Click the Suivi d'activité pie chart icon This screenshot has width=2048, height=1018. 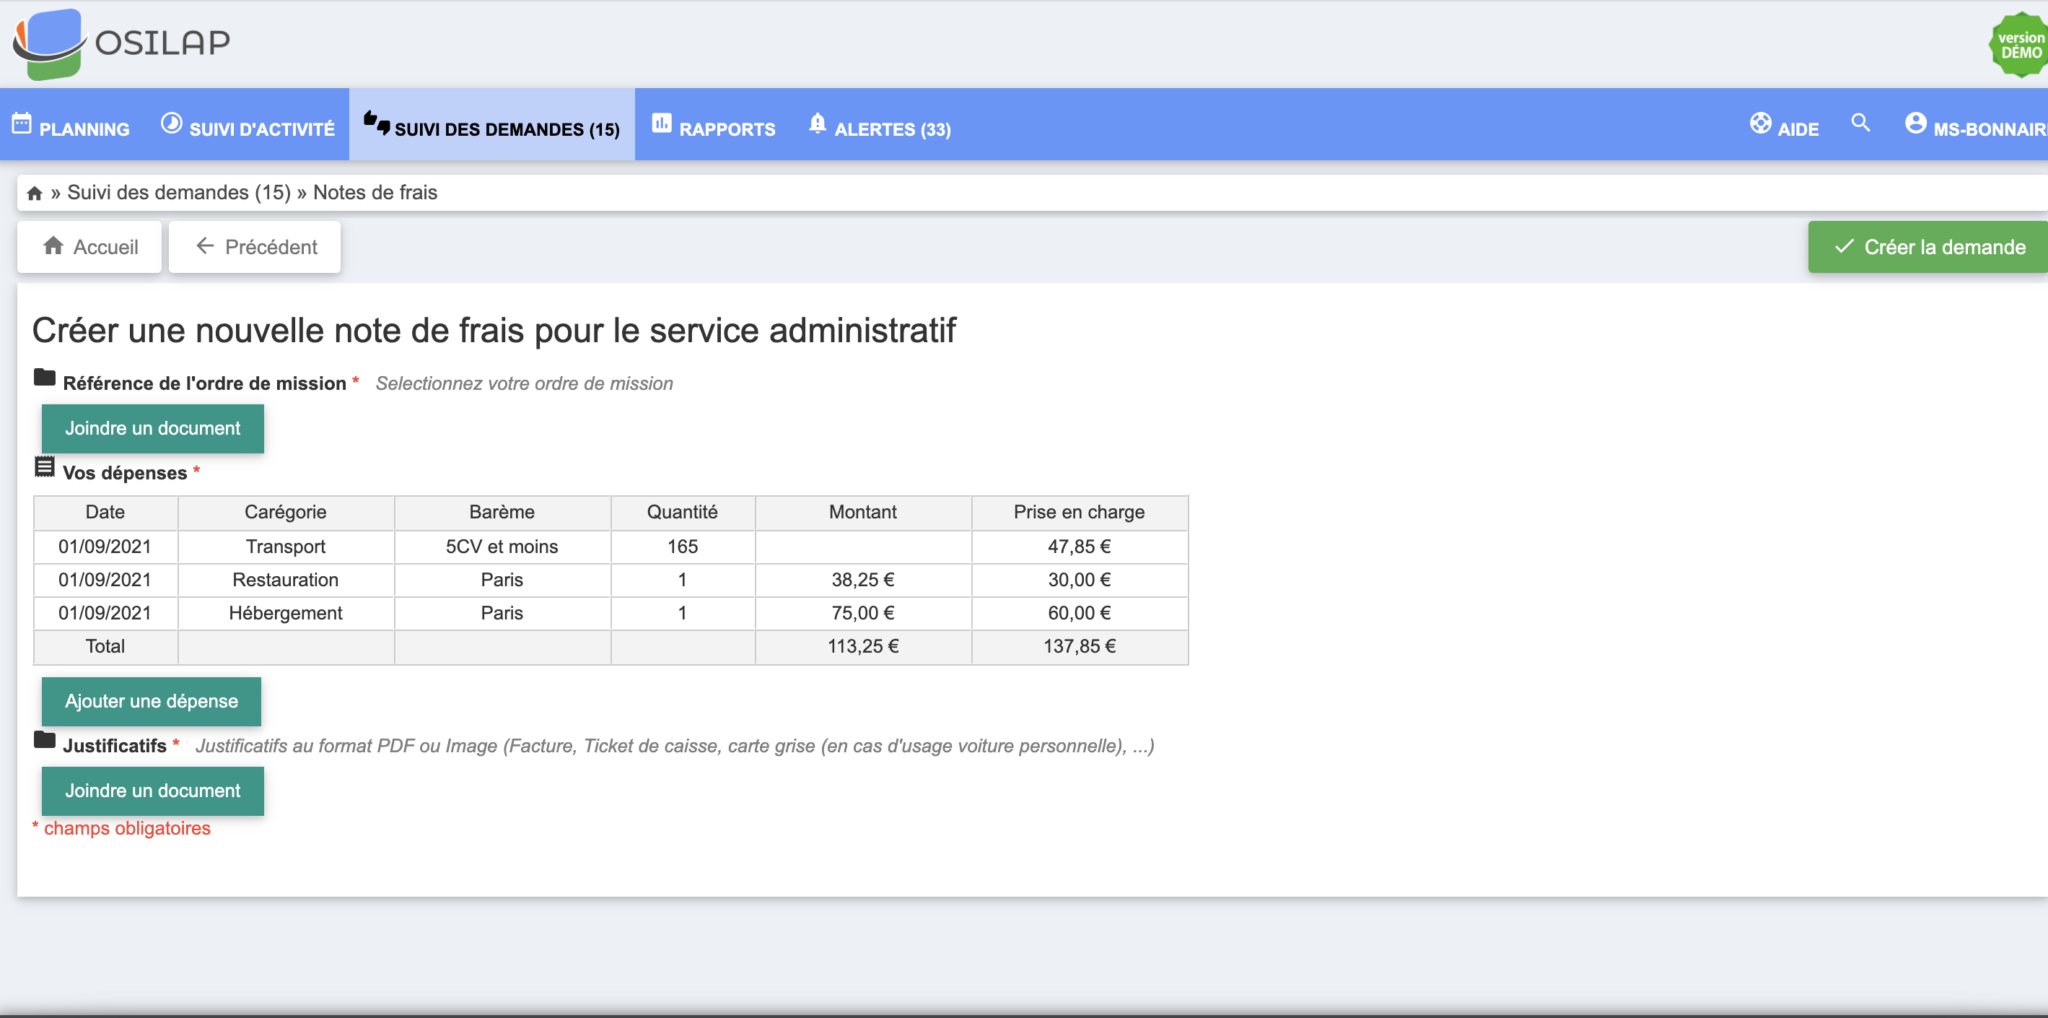(172, 123)
